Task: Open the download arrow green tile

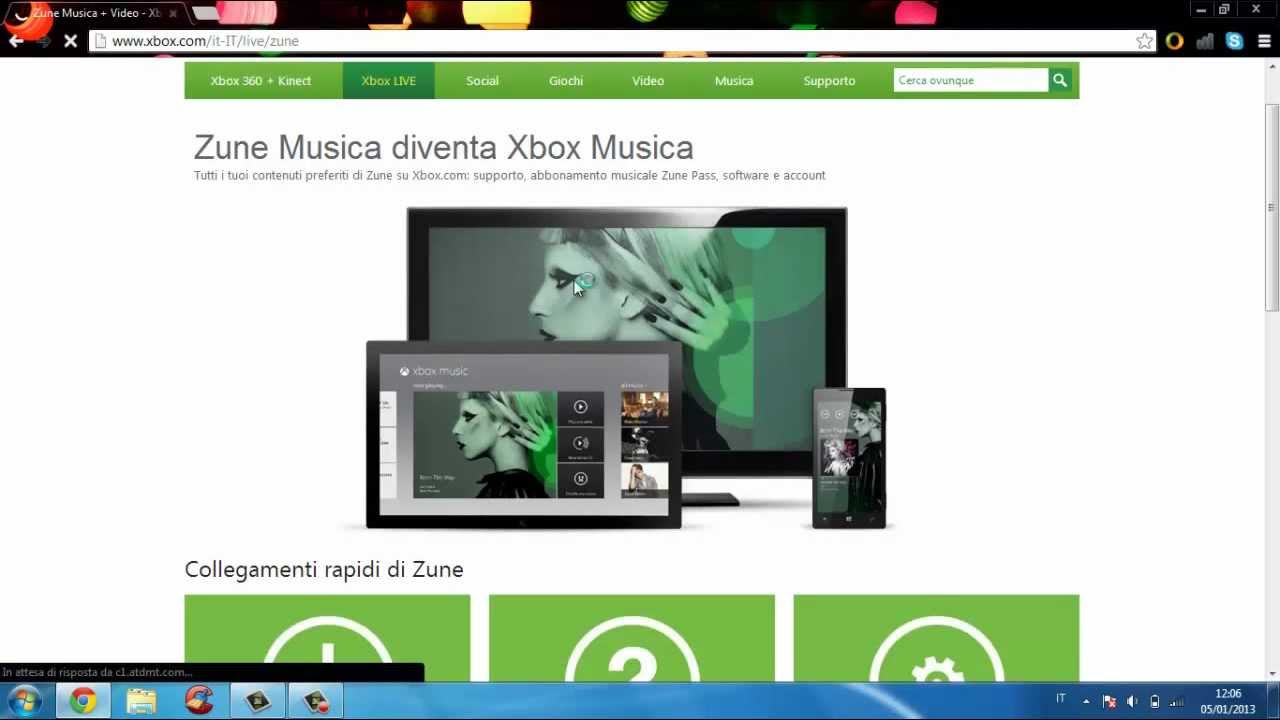Action: (x=327, y=638)
